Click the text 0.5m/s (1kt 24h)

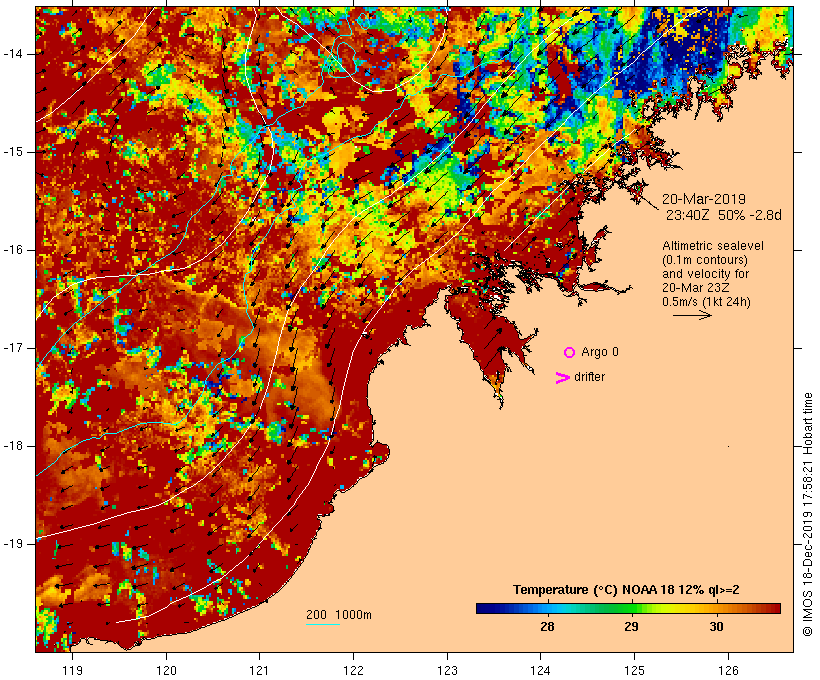[x=707, y=302]
